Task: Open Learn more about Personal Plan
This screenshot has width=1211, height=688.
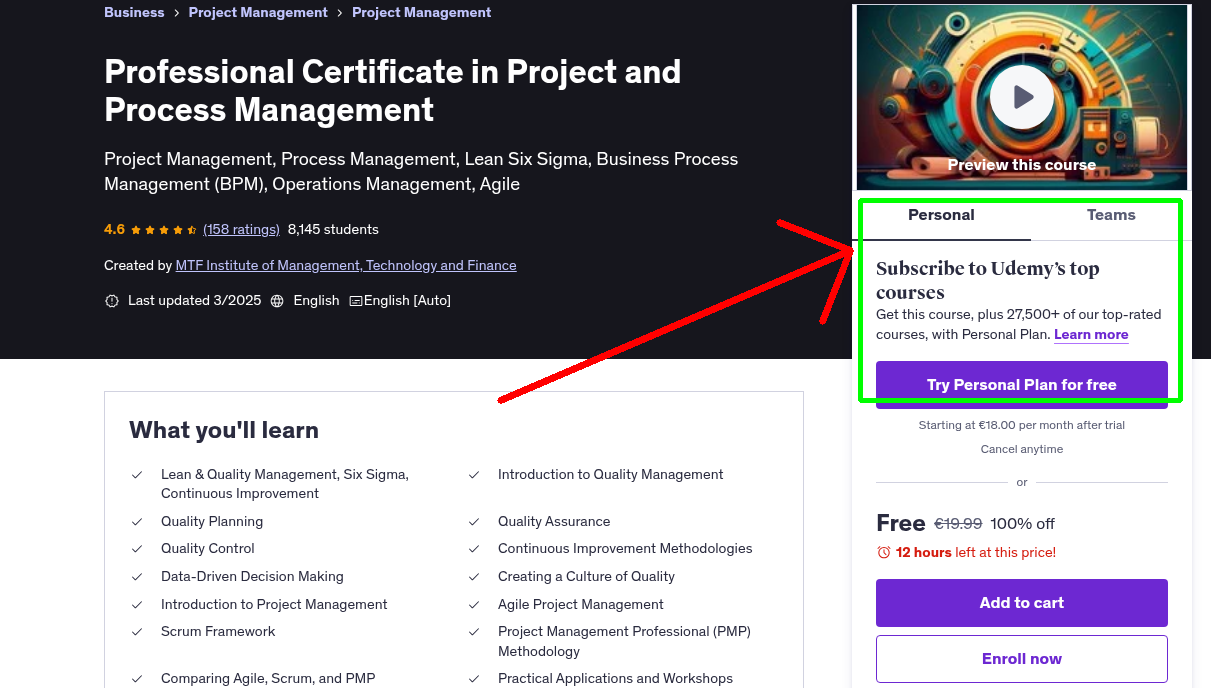Action: (x=1091, y=335)
